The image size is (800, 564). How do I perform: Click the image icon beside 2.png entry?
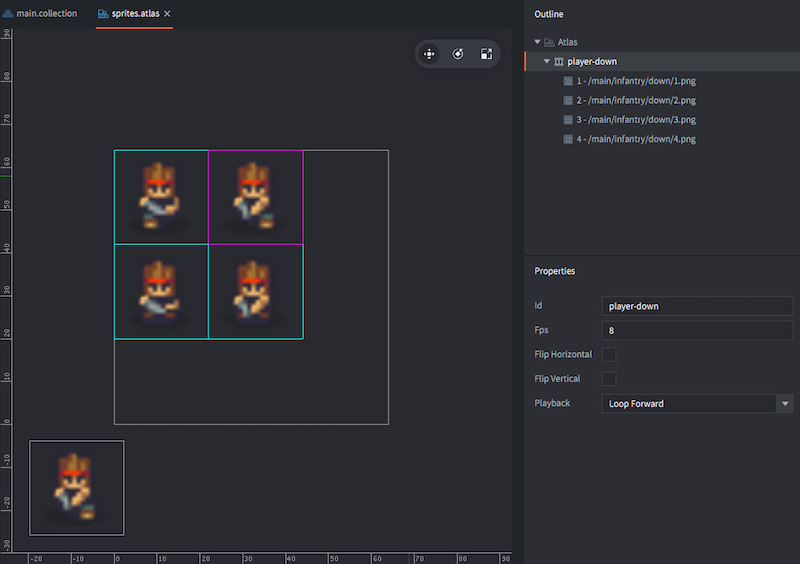(x=568, y=101)
